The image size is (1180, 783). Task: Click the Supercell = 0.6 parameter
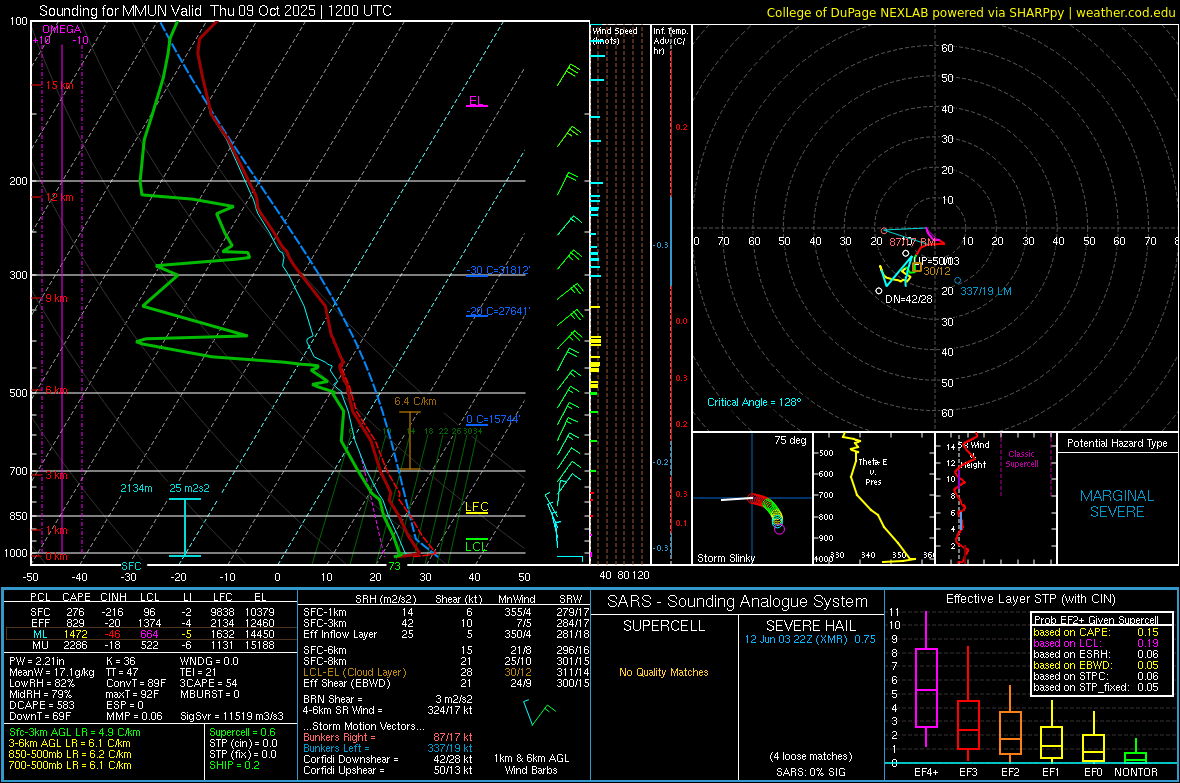pos(242,732)
